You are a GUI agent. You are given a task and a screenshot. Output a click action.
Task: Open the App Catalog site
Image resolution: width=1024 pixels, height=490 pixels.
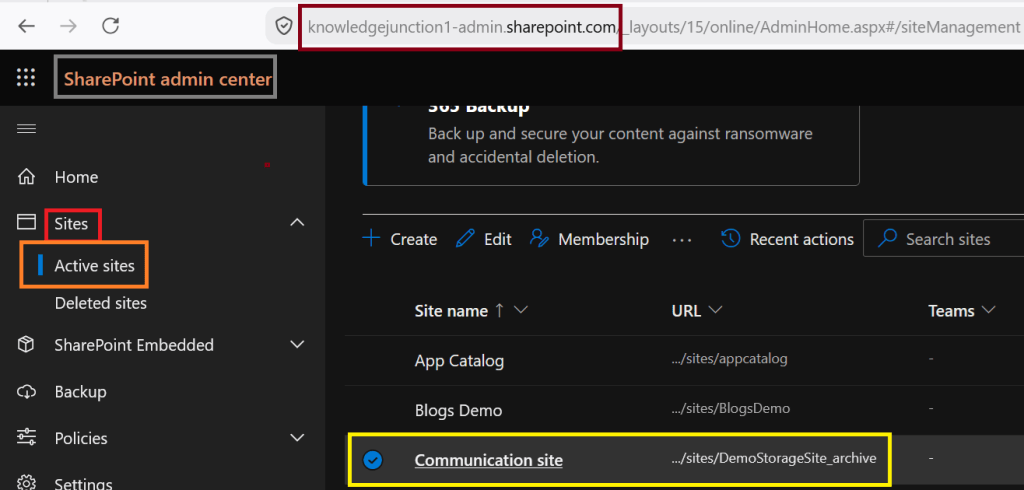(459, 361)
